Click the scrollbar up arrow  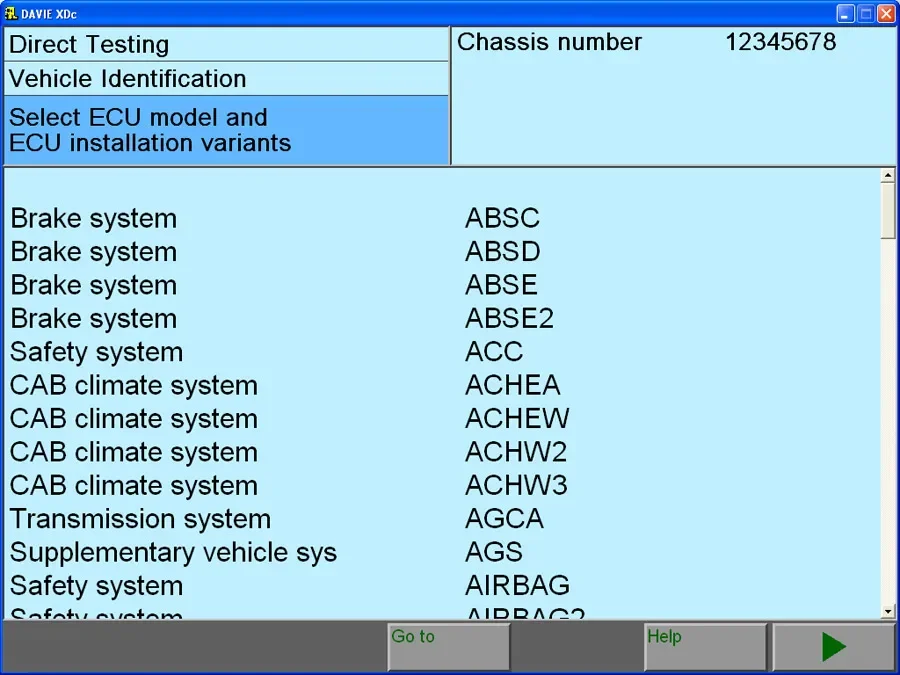pos(887,173)
